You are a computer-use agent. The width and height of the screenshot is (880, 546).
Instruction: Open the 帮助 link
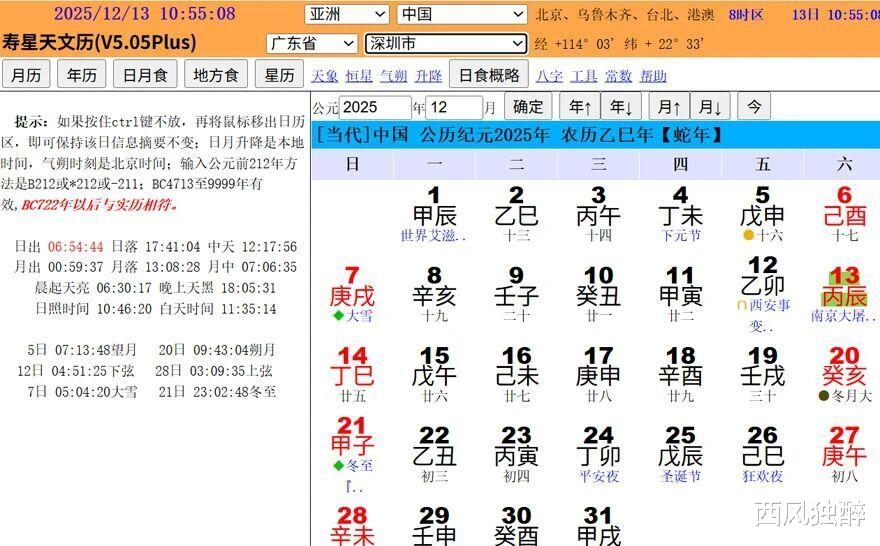tap(653, 76)
